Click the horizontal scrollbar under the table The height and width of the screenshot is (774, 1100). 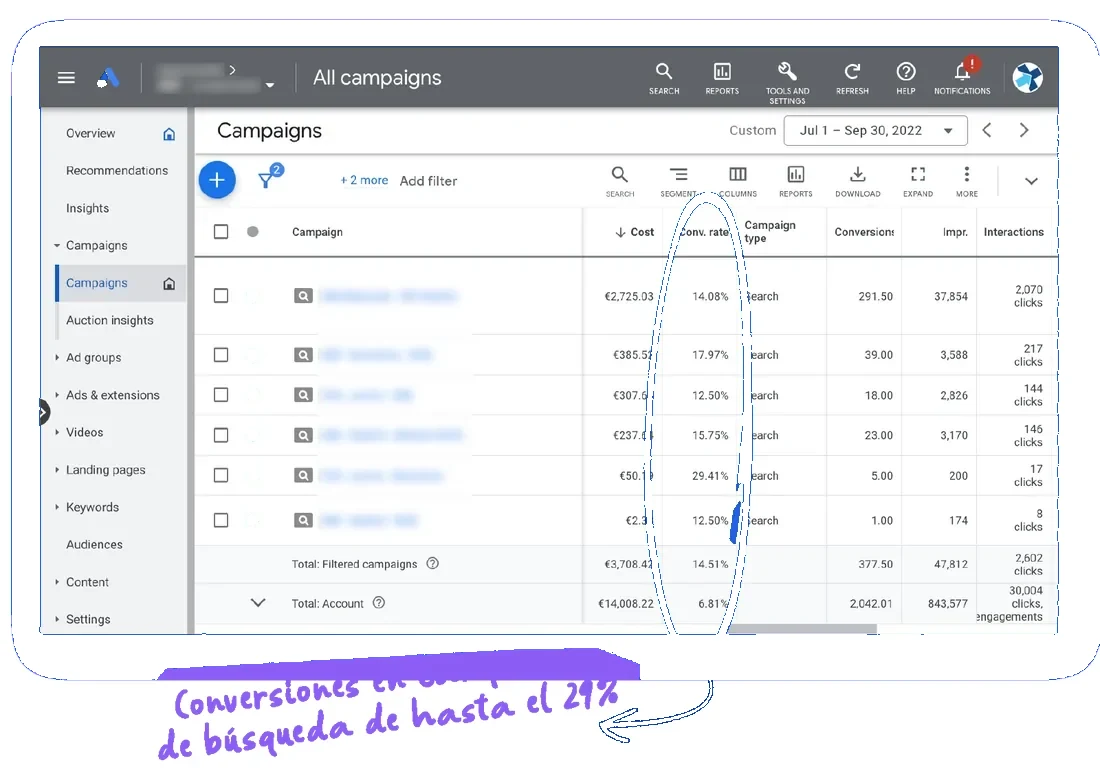pos(803,629)
